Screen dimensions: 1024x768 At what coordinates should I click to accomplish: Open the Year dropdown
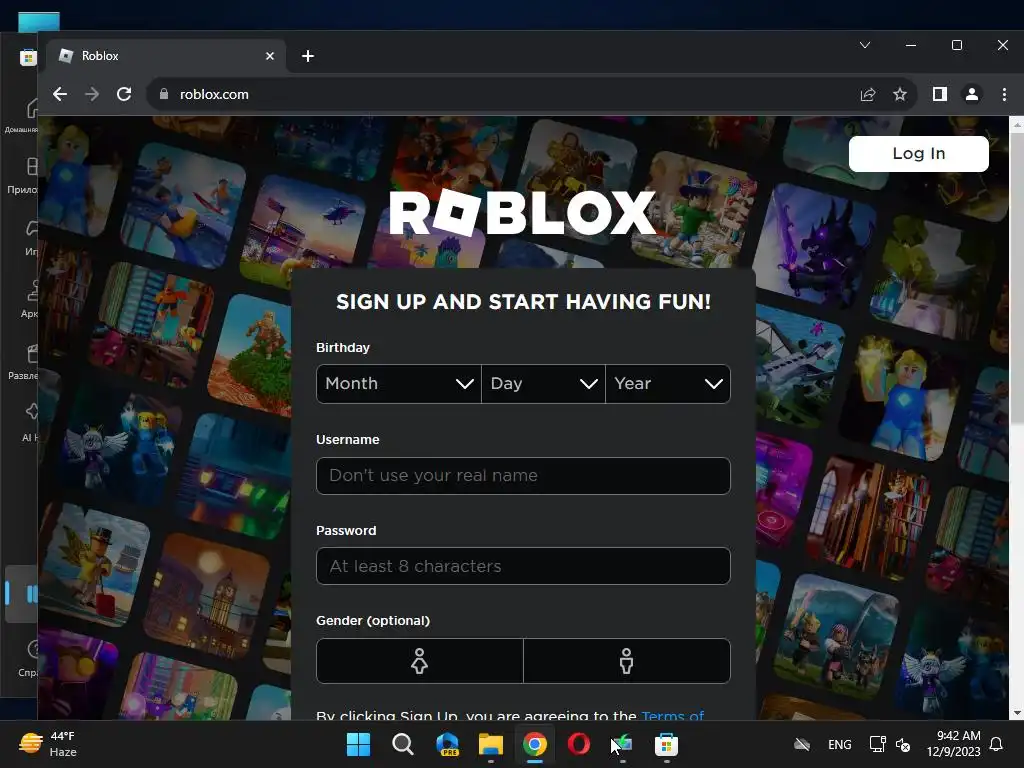coord(668,383)
